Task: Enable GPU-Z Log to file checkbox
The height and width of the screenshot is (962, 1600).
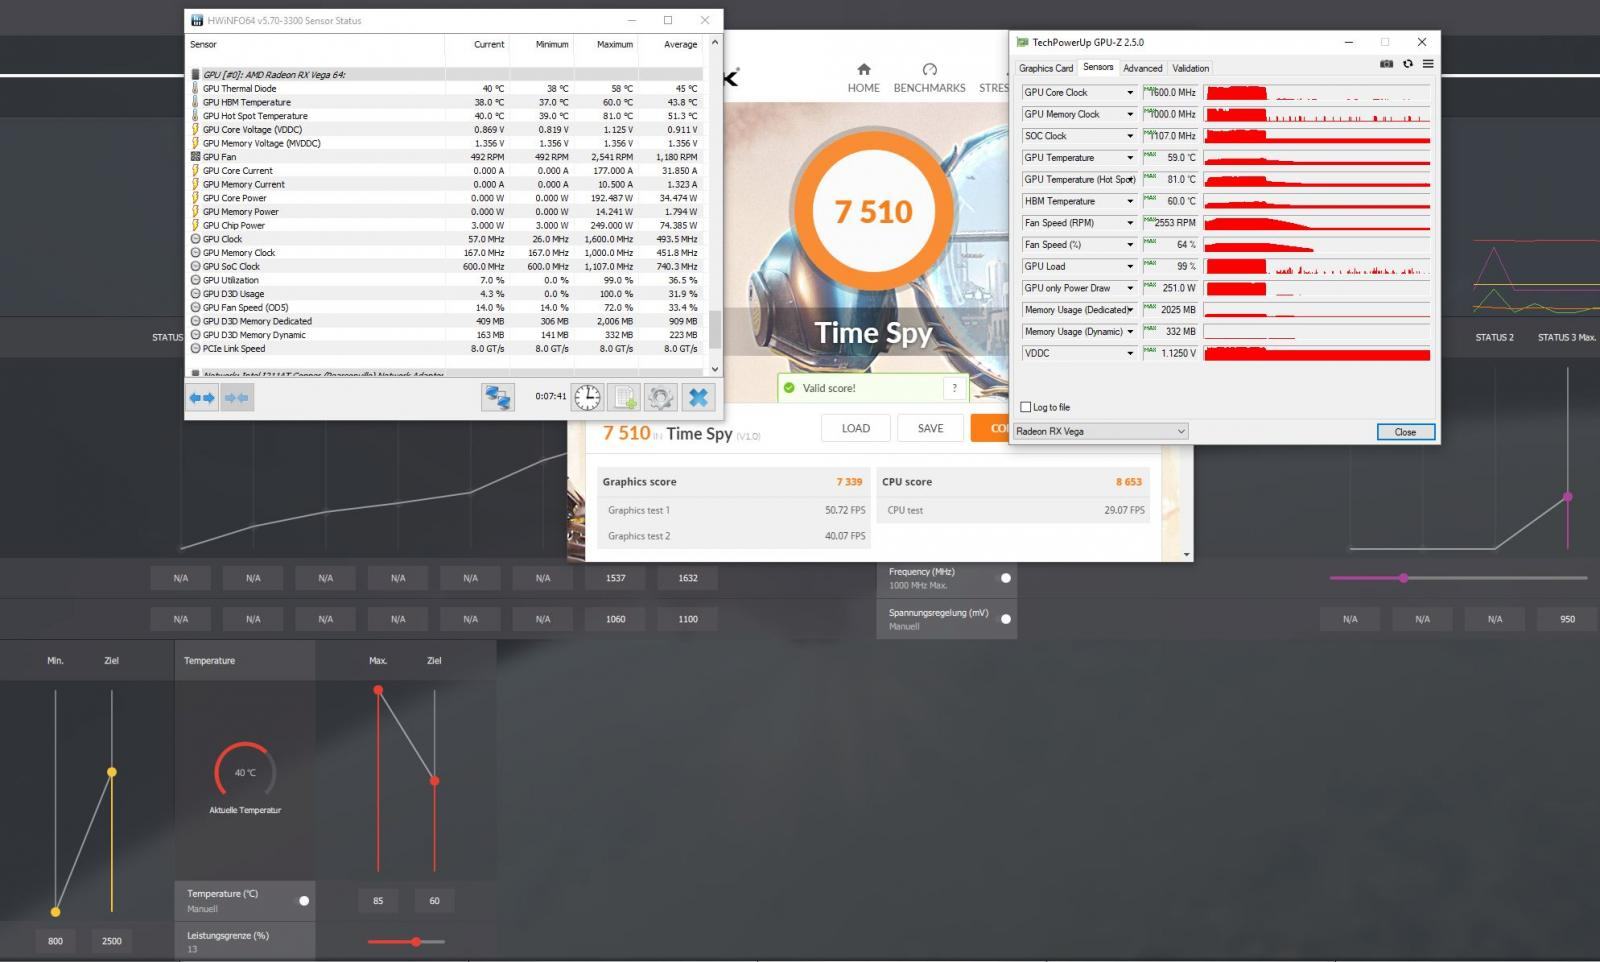Action: [1025, 407]
